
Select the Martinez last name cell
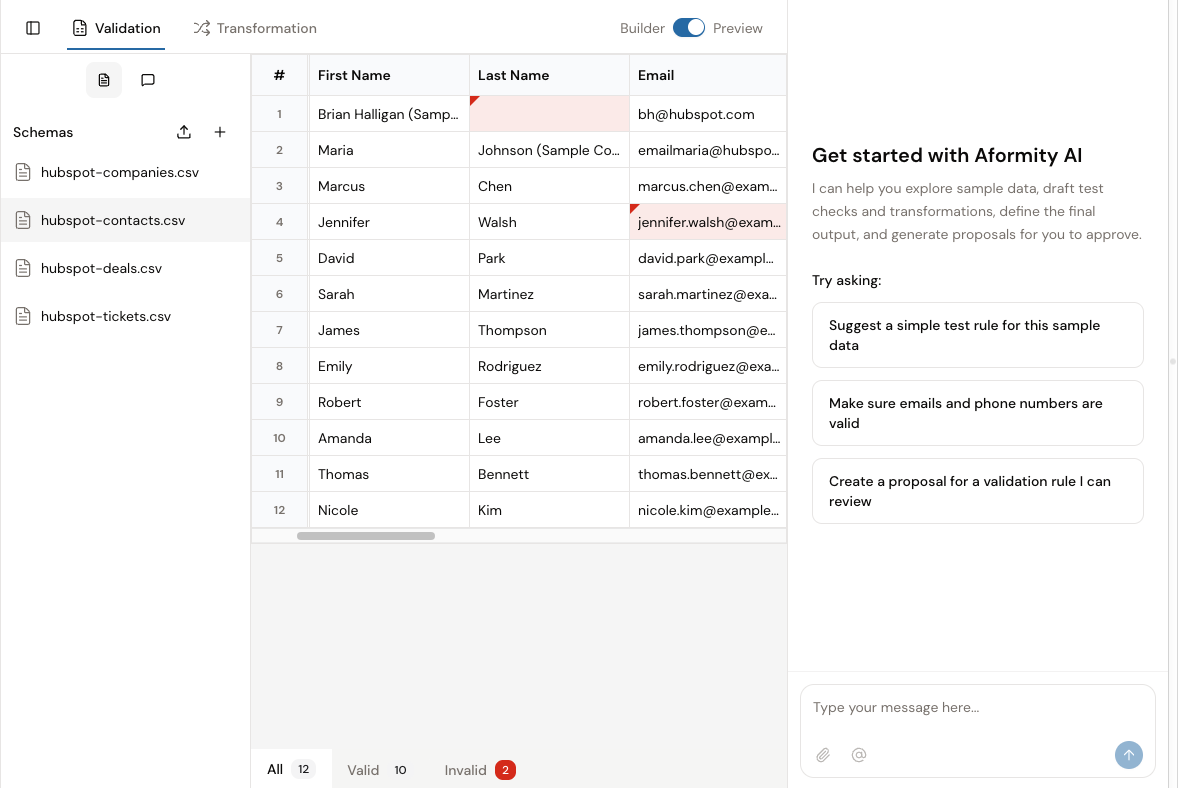pyautogui.click(x=548, y=294)
